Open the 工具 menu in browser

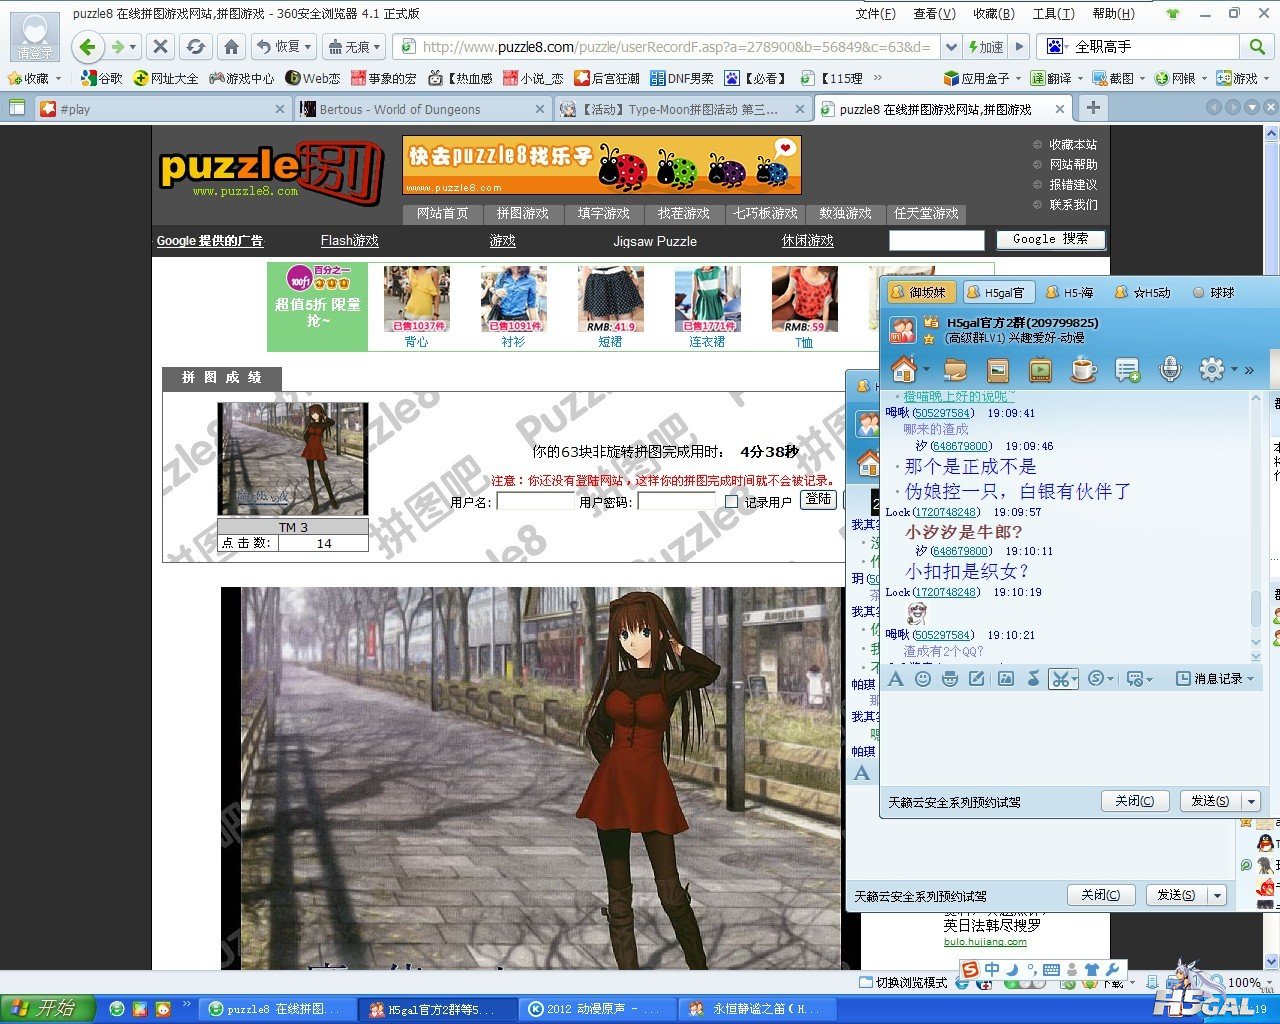coord(1053,13)
